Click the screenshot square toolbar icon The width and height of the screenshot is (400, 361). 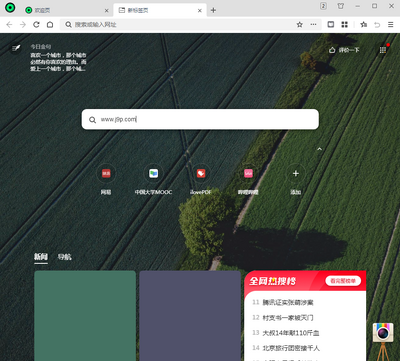tap(331, 24)
